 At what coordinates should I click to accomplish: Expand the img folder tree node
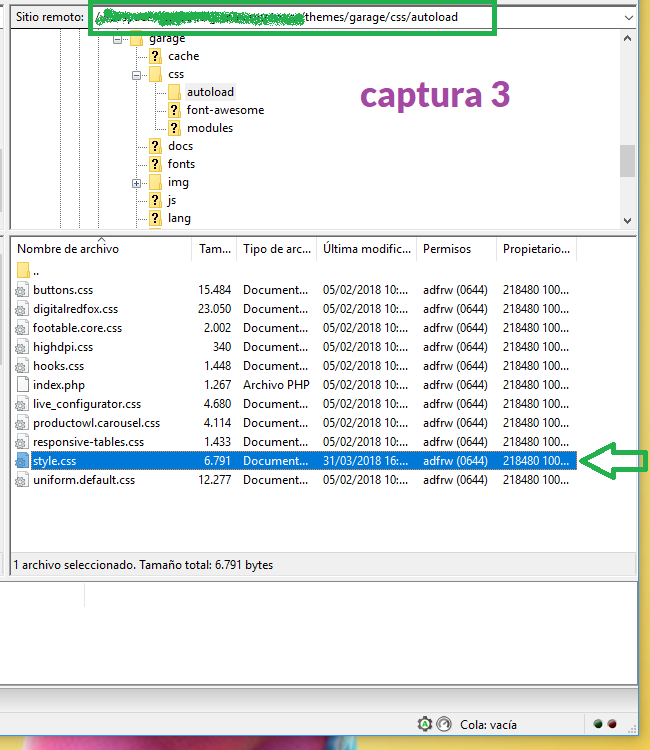(x=136, y=183)
